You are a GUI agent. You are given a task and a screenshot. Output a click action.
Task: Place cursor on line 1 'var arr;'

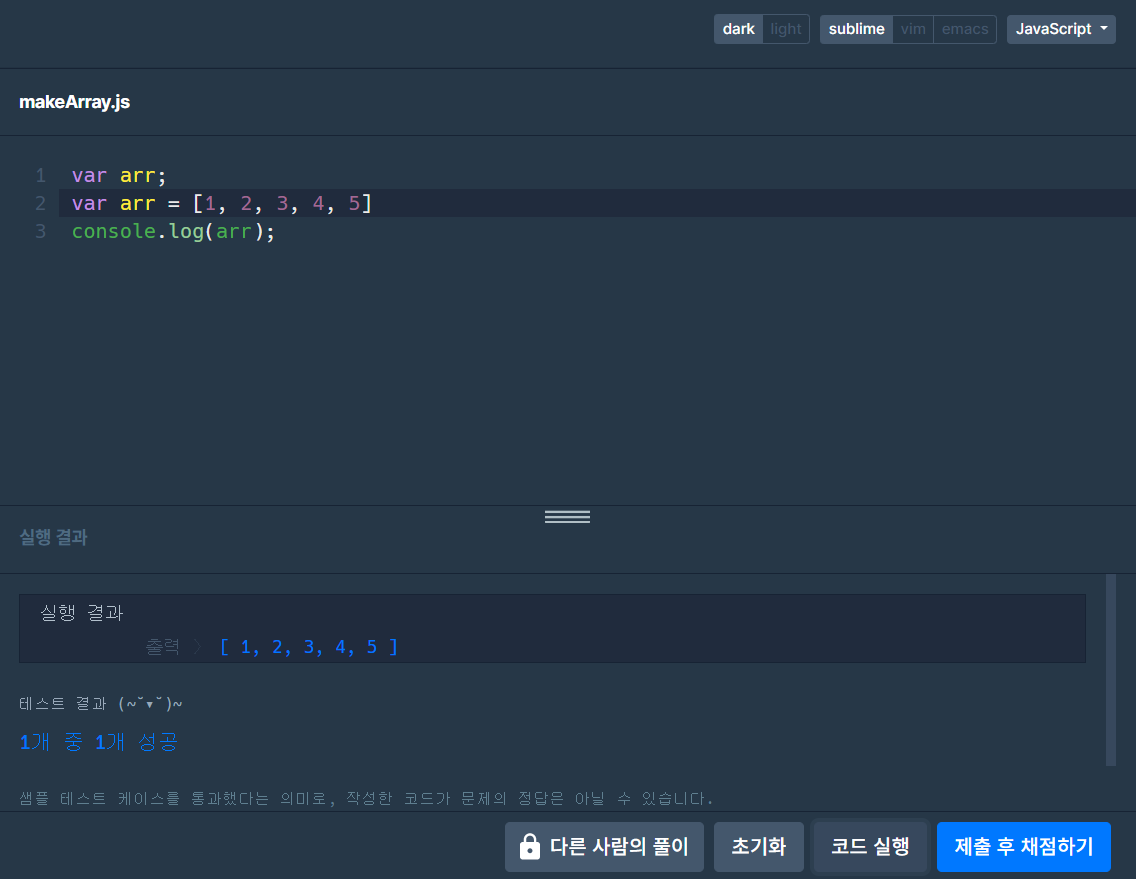[x=119, y=175]
